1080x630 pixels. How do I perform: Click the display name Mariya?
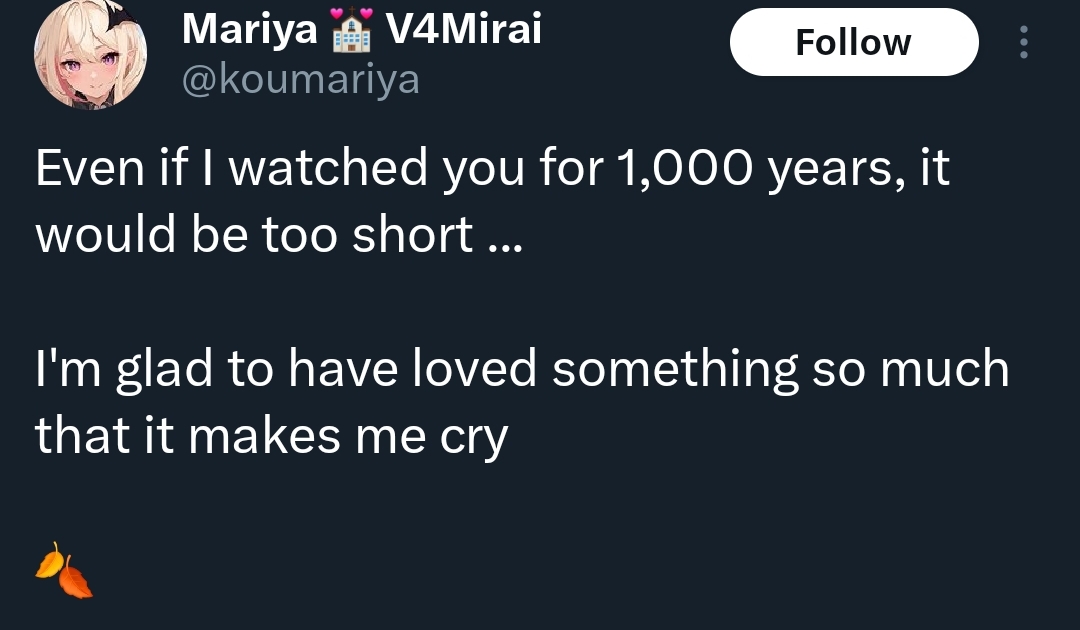tap(249, 31)
